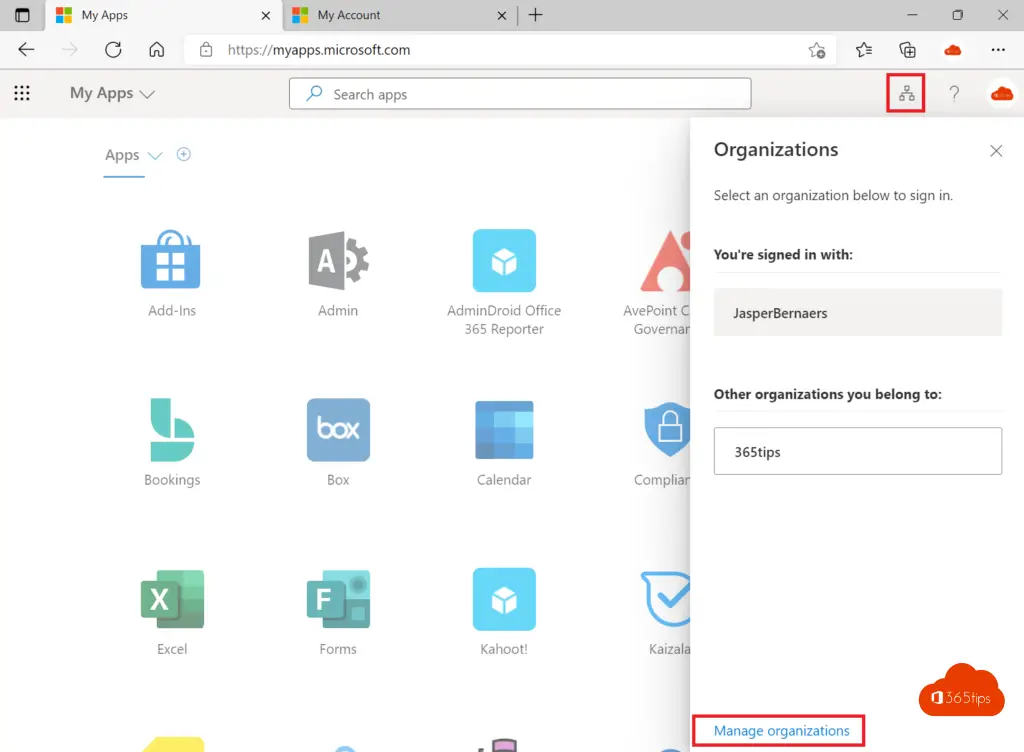This screenshot has height=752, width=1024.
Task: Go to the browser home page
Action: coord(157,50)
